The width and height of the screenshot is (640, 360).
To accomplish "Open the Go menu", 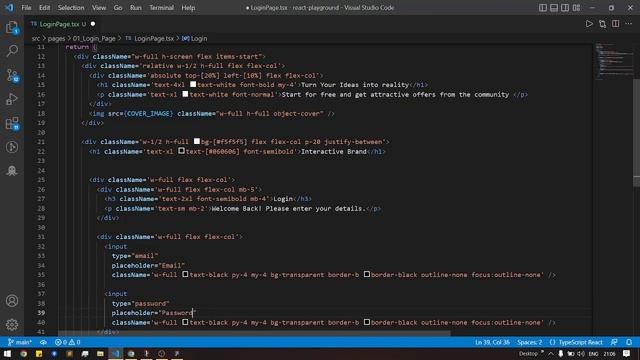I will pos(118,8).
